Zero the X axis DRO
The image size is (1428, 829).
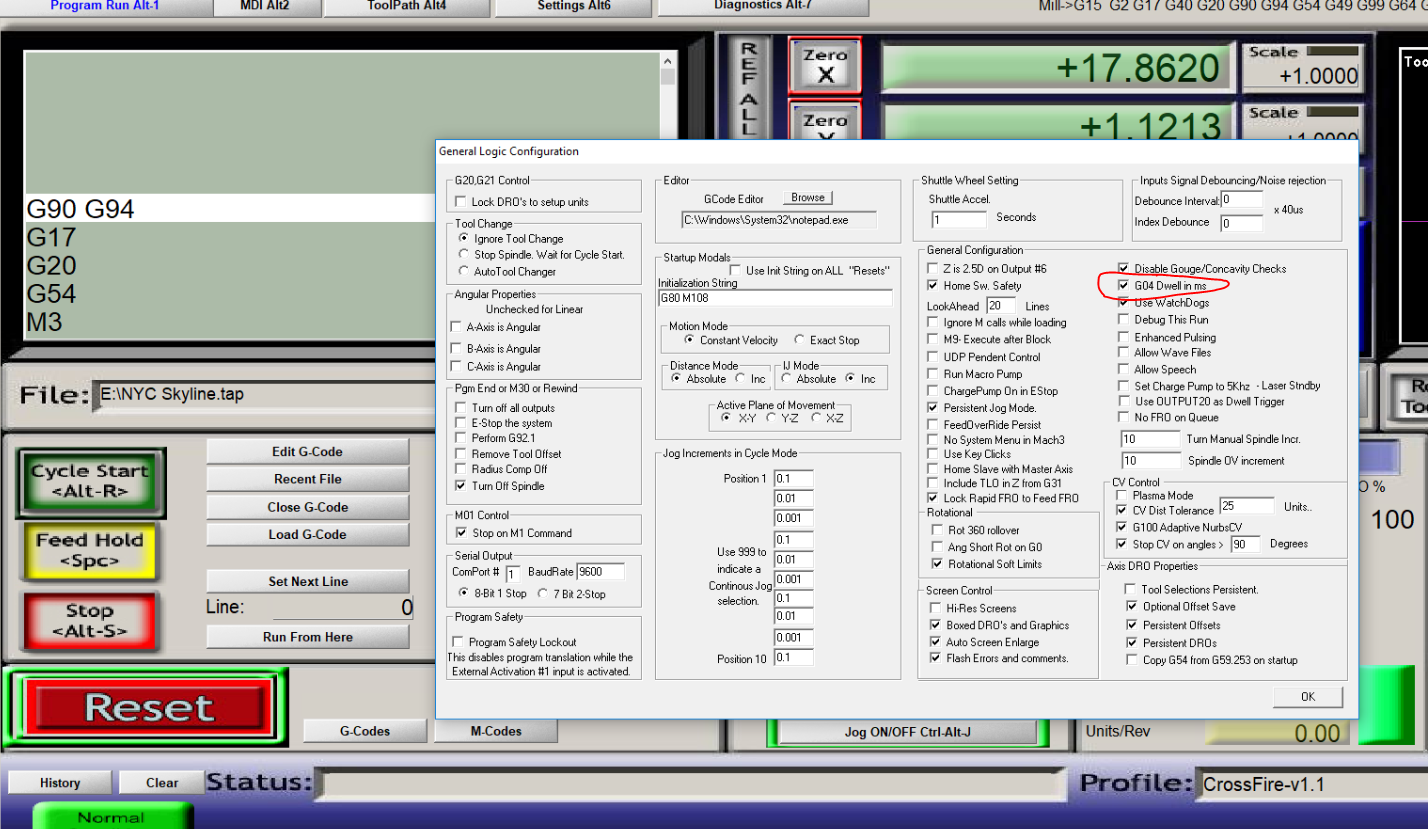[825, 63]
